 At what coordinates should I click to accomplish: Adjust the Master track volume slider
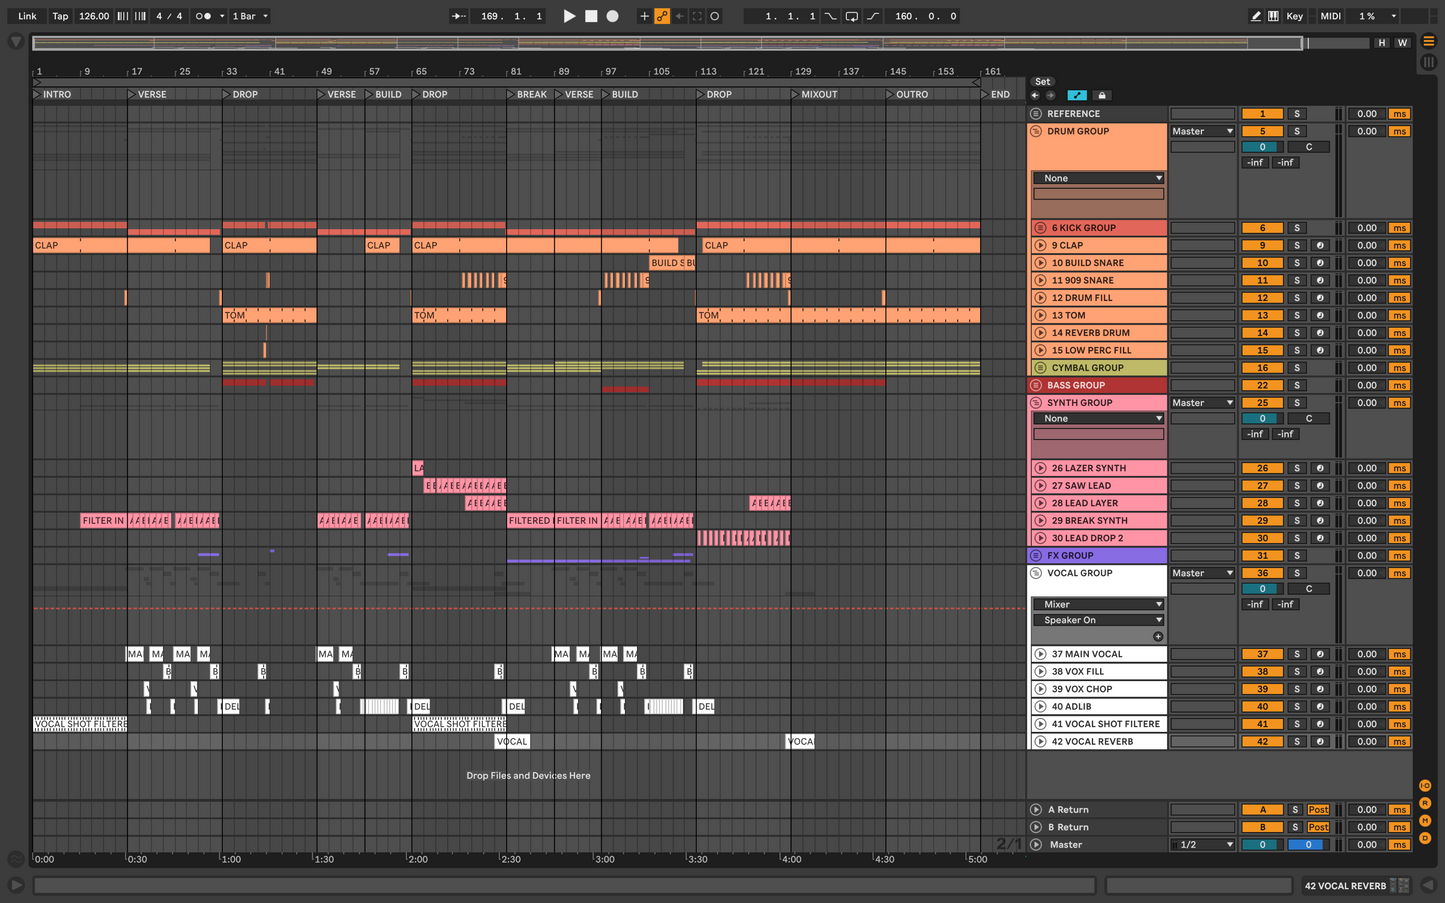(1262, 845)
